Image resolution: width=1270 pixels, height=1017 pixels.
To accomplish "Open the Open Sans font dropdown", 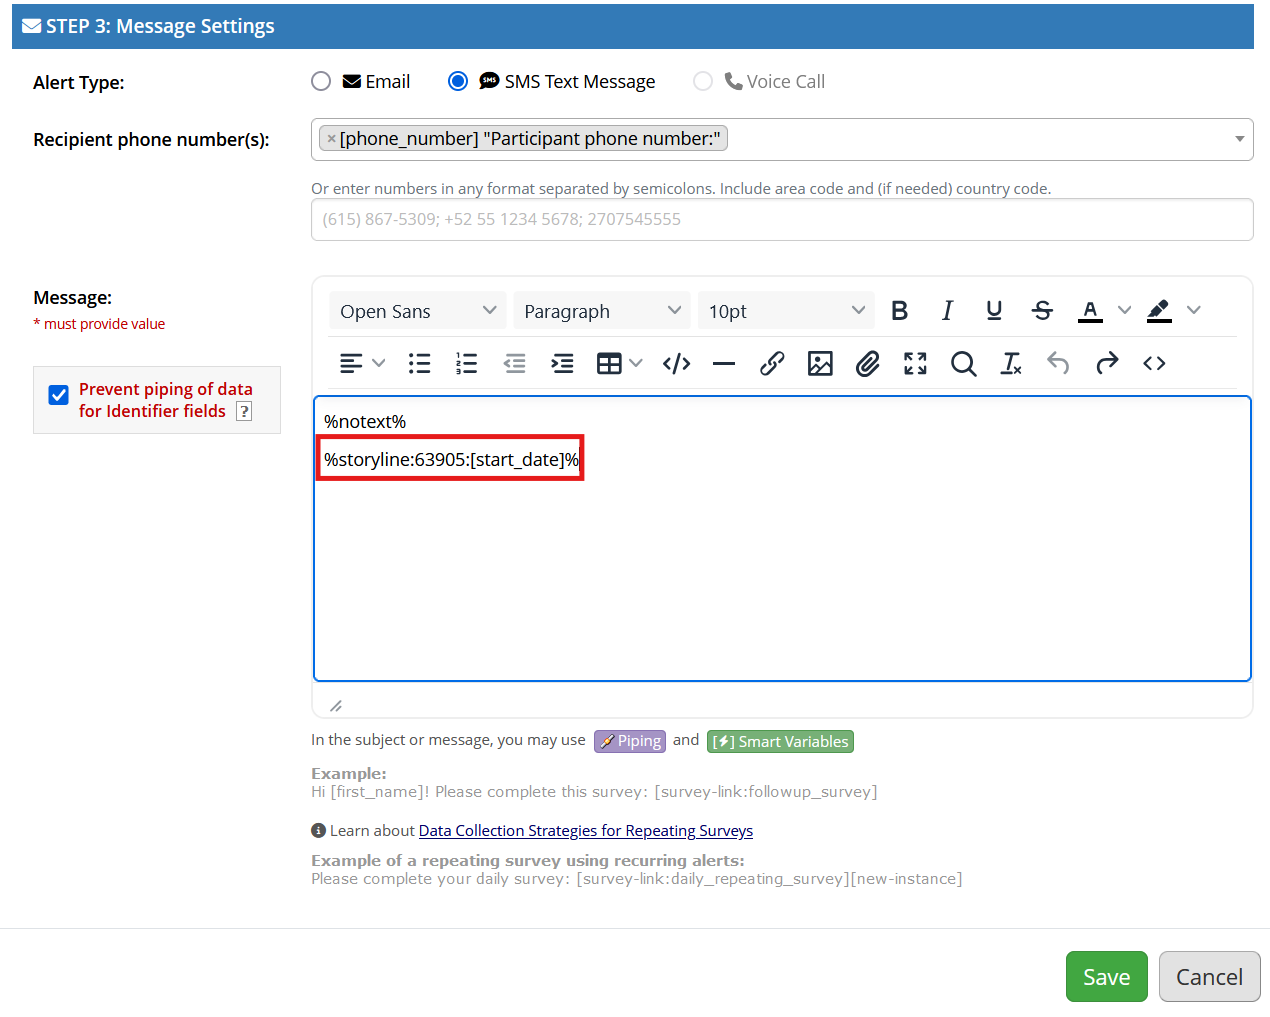I will (418, 311).
